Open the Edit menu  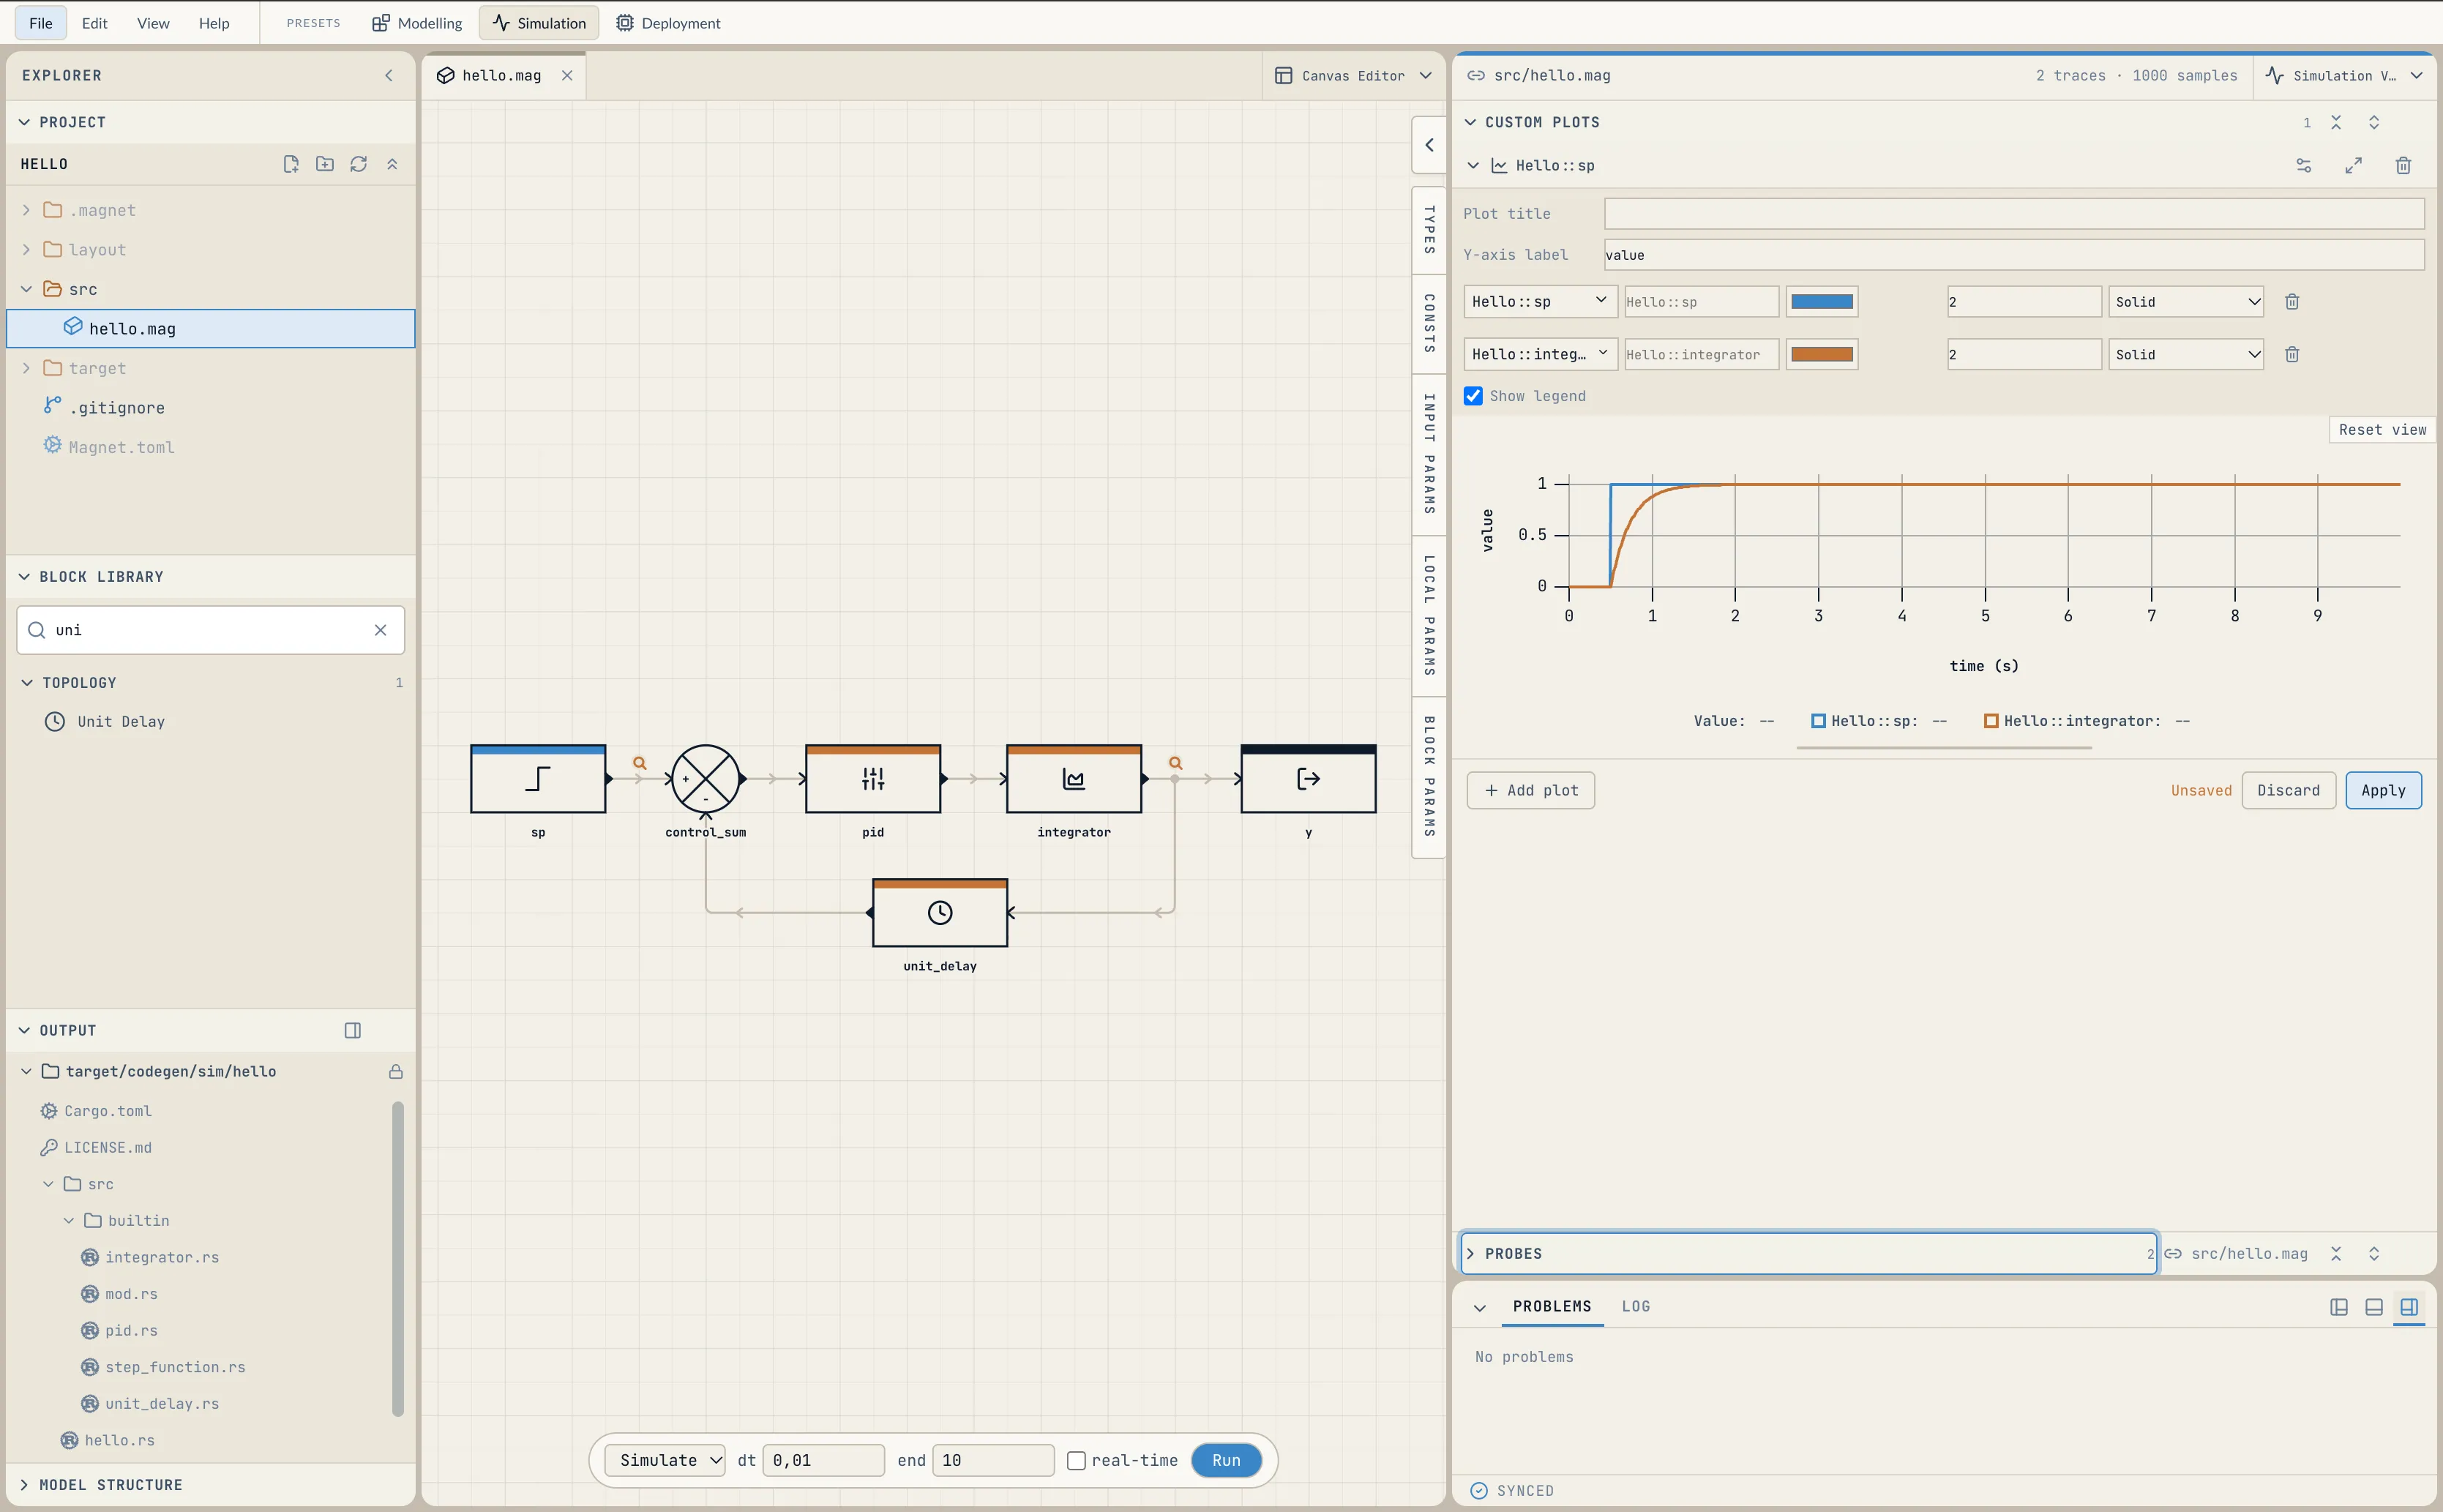[x=95, y=23]
